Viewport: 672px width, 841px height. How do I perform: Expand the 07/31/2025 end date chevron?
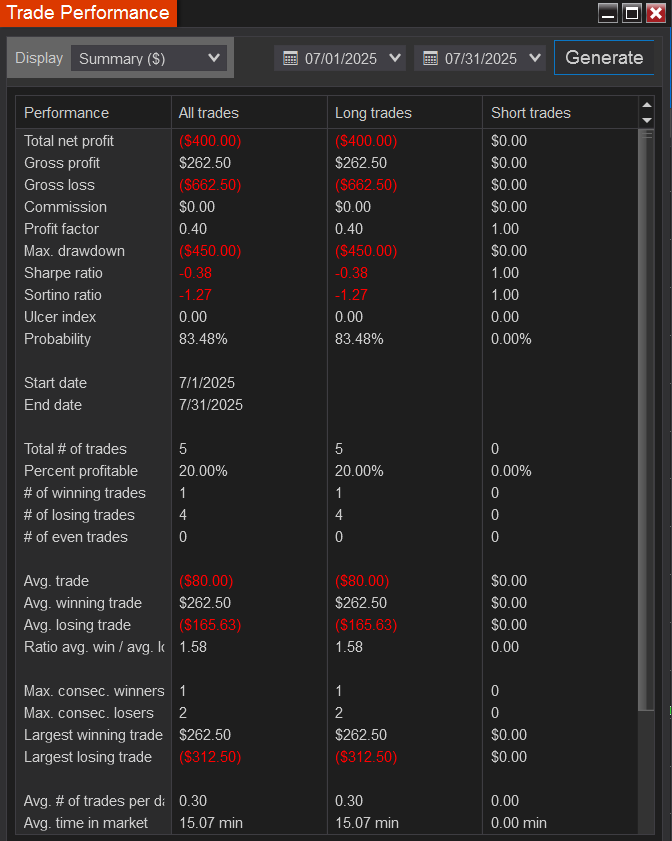[534, 59]
